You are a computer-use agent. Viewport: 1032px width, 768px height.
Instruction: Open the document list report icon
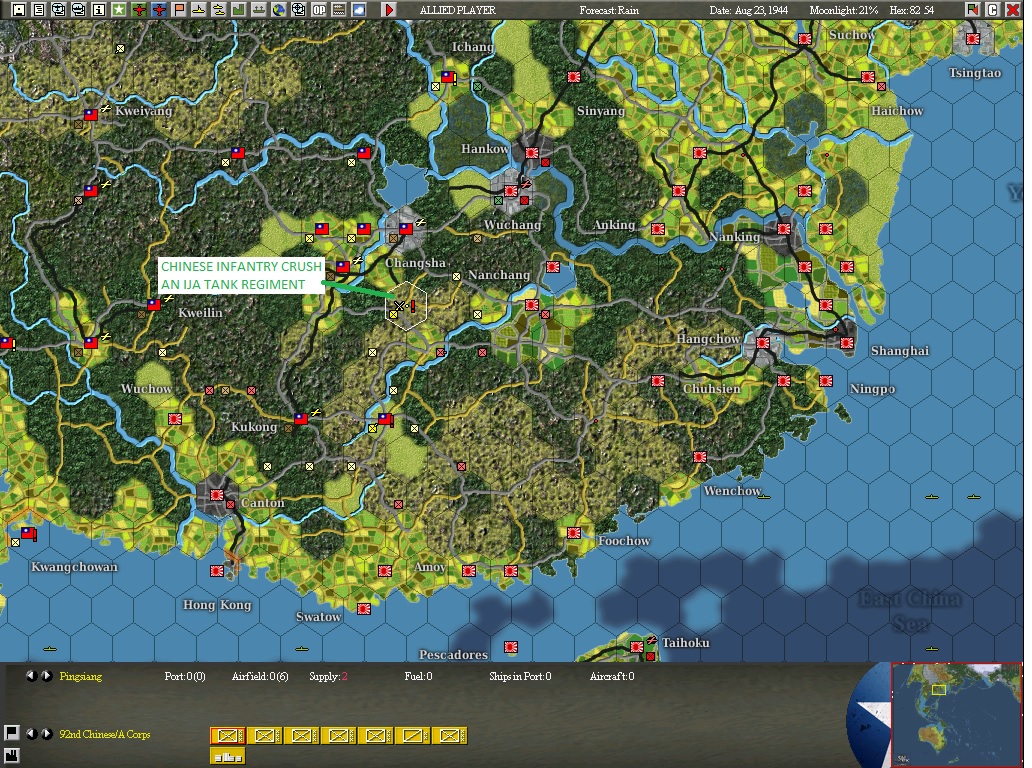click(39, 10)
